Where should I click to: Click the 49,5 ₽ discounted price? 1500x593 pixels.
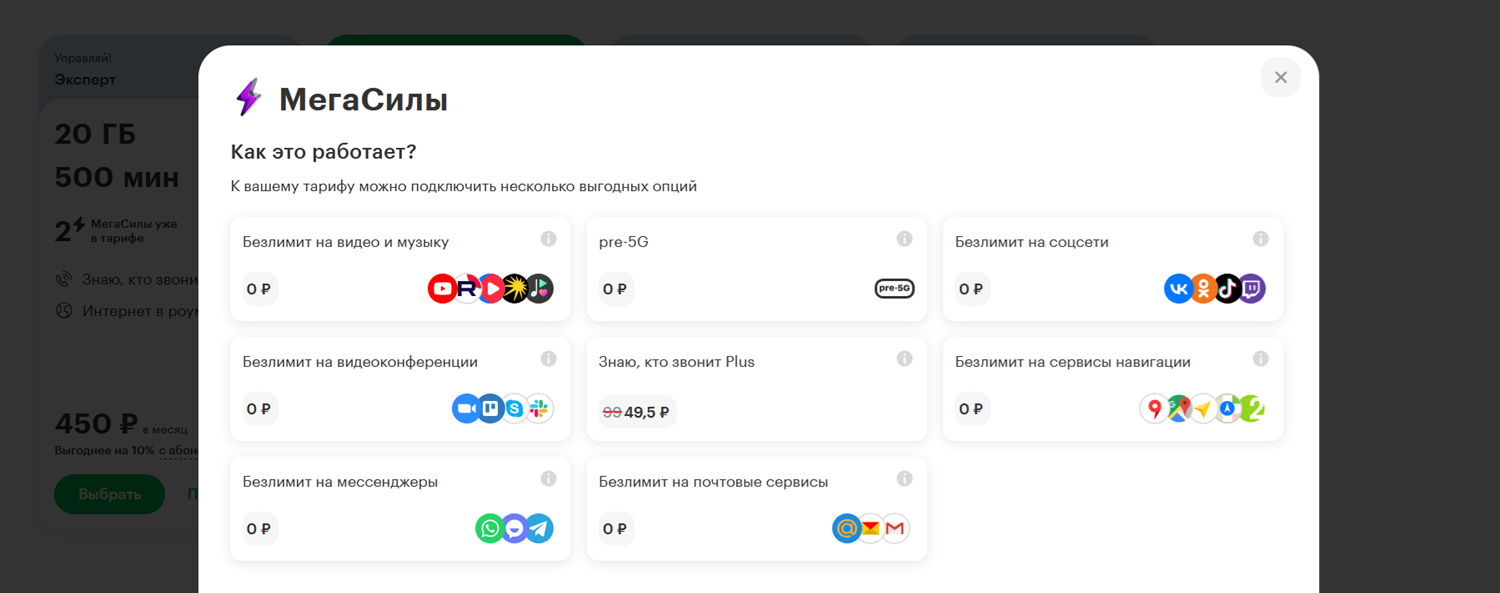pyautogui.click(x=647, y=412)
